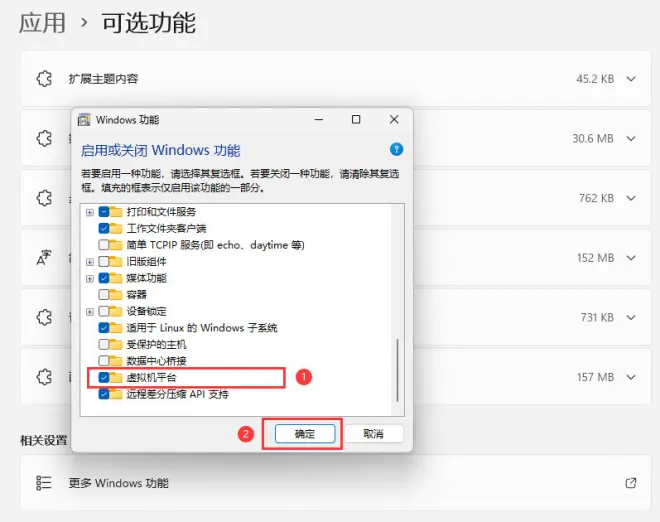
Task: Expand the 打印和文件服务 tree node
Action: [90, 212]
